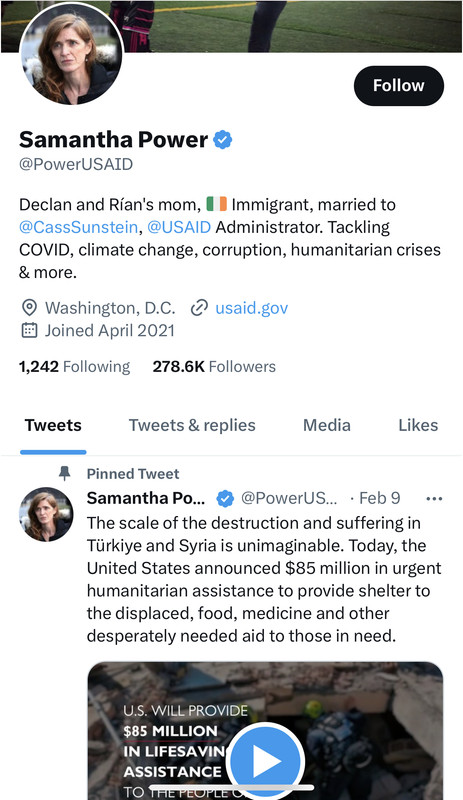View the 1,242 Following list
Viewport: 463px width, 800px height.
[x=75, y=366]
